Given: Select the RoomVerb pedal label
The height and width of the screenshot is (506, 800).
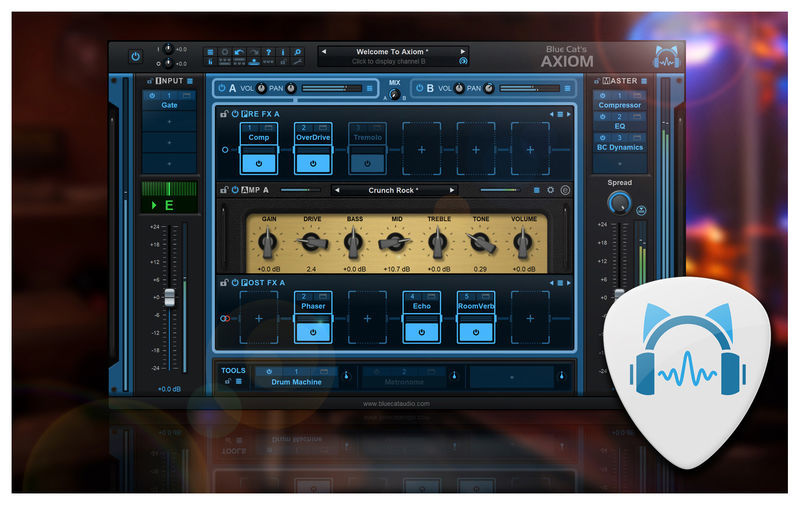Looking at the screenshot, I should pos(476,306).
